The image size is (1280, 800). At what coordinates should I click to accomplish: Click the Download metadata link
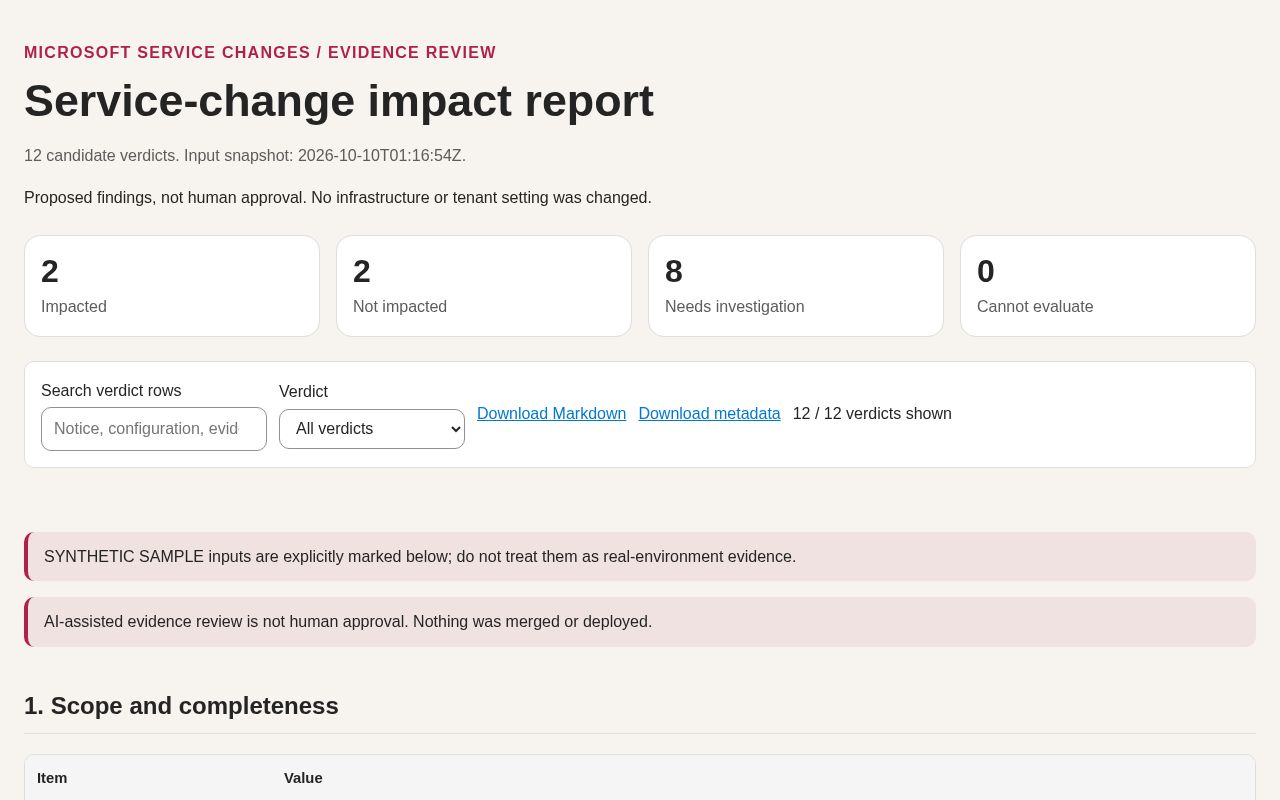click(x=709, y=414)
